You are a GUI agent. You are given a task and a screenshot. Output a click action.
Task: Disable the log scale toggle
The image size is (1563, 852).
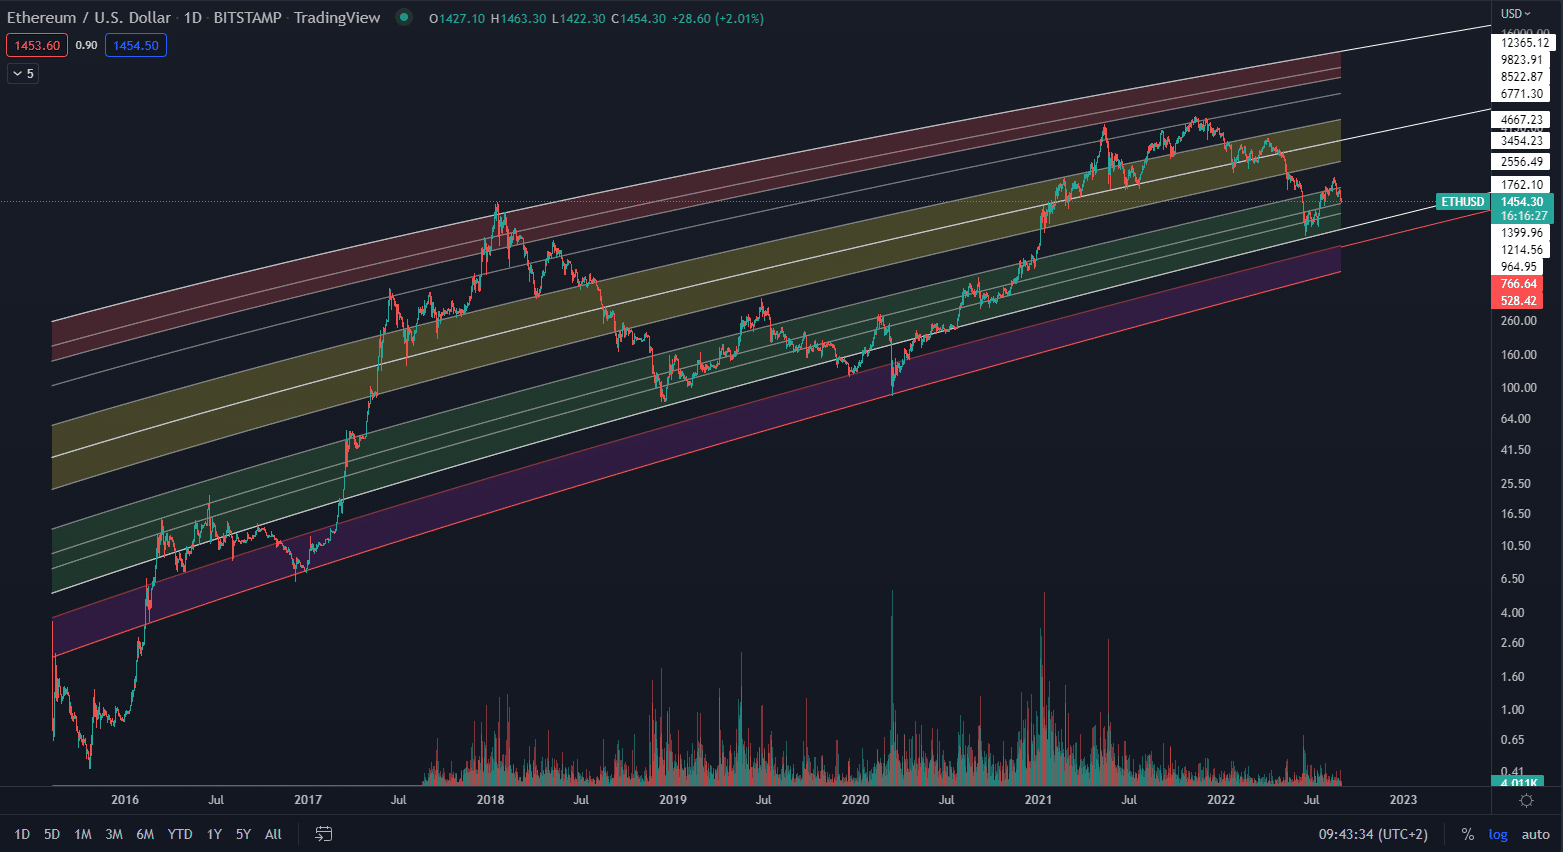[x=1497, y=834]
